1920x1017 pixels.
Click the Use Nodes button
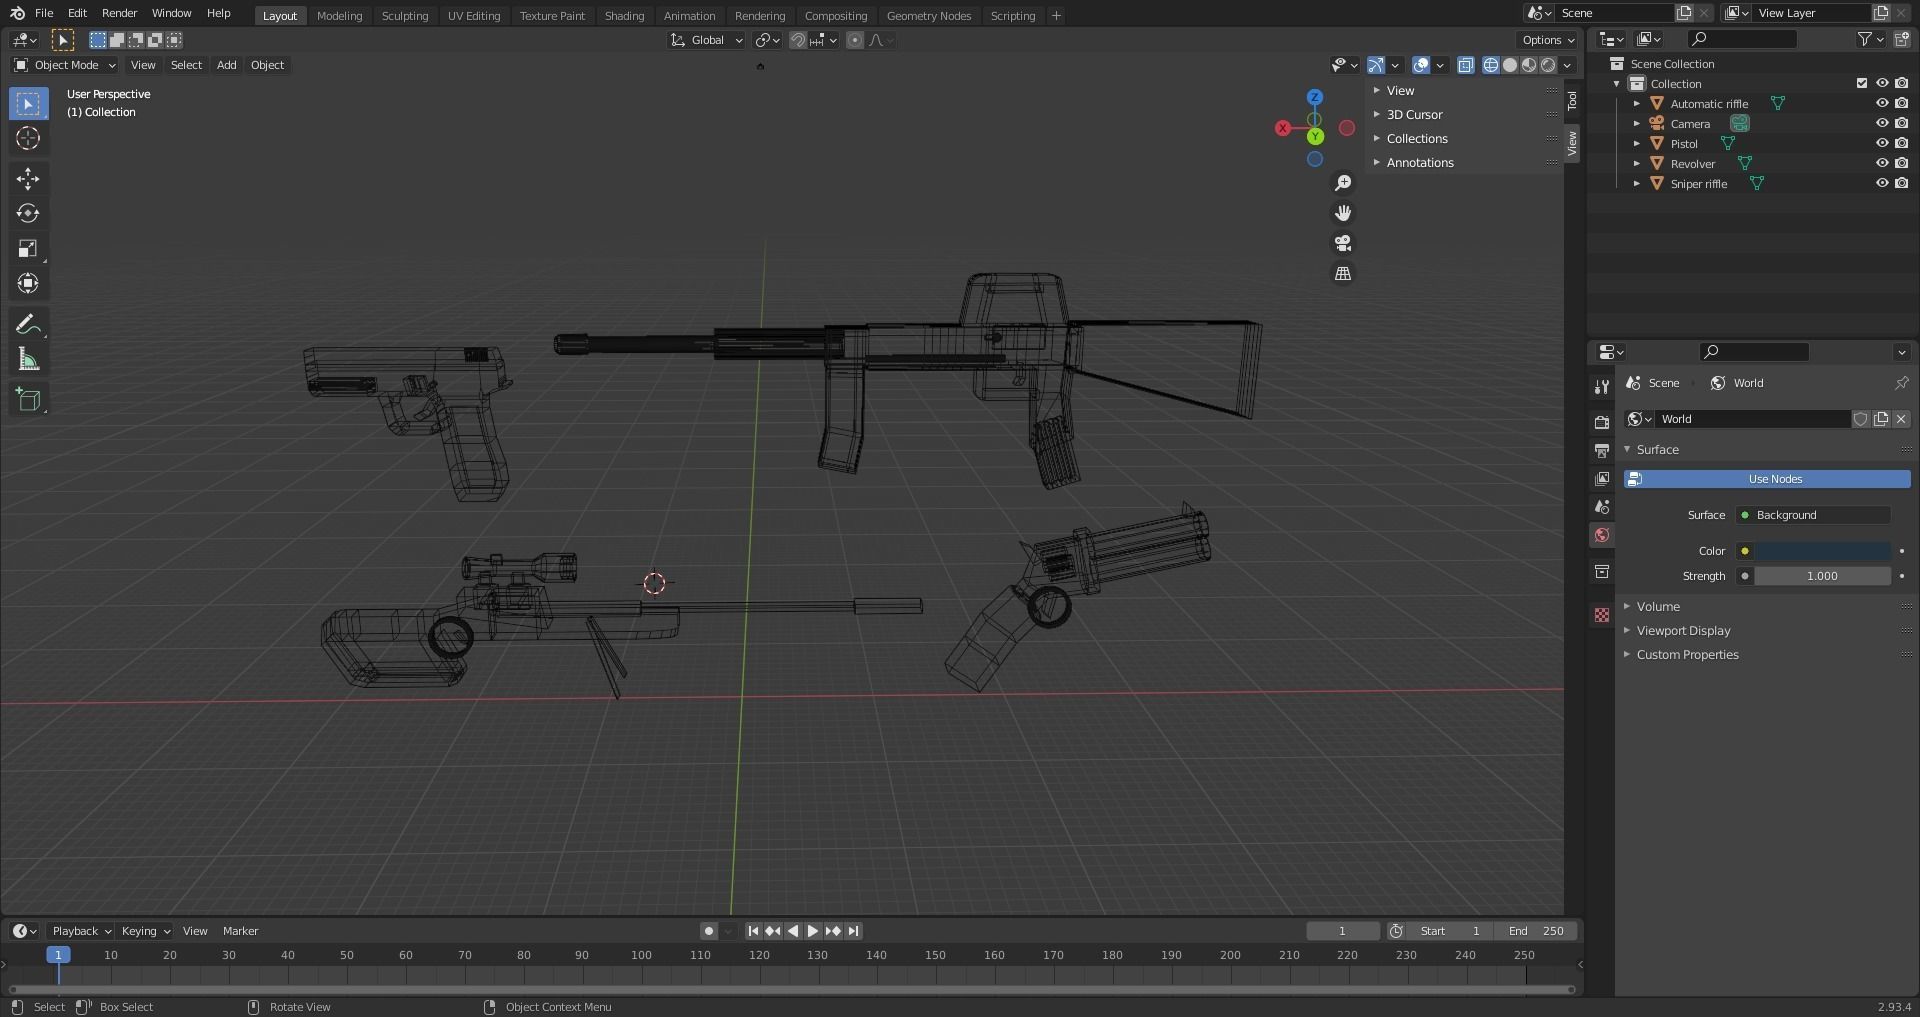[1767, 479]
